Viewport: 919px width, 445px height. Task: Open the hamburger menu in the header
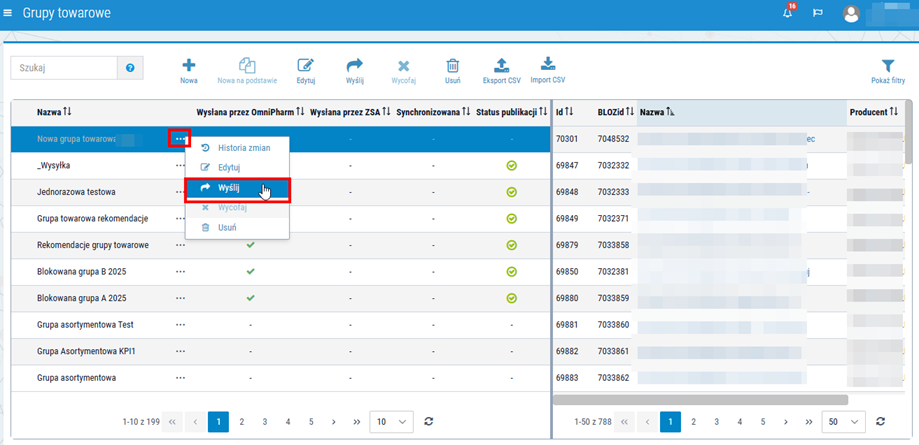point(8,12)
